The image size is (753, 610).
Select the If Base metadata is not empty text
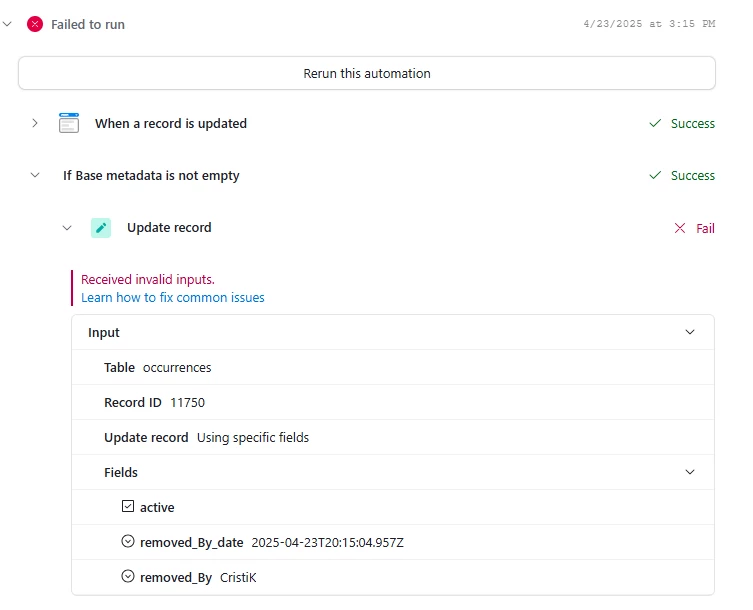coord(151,176)
